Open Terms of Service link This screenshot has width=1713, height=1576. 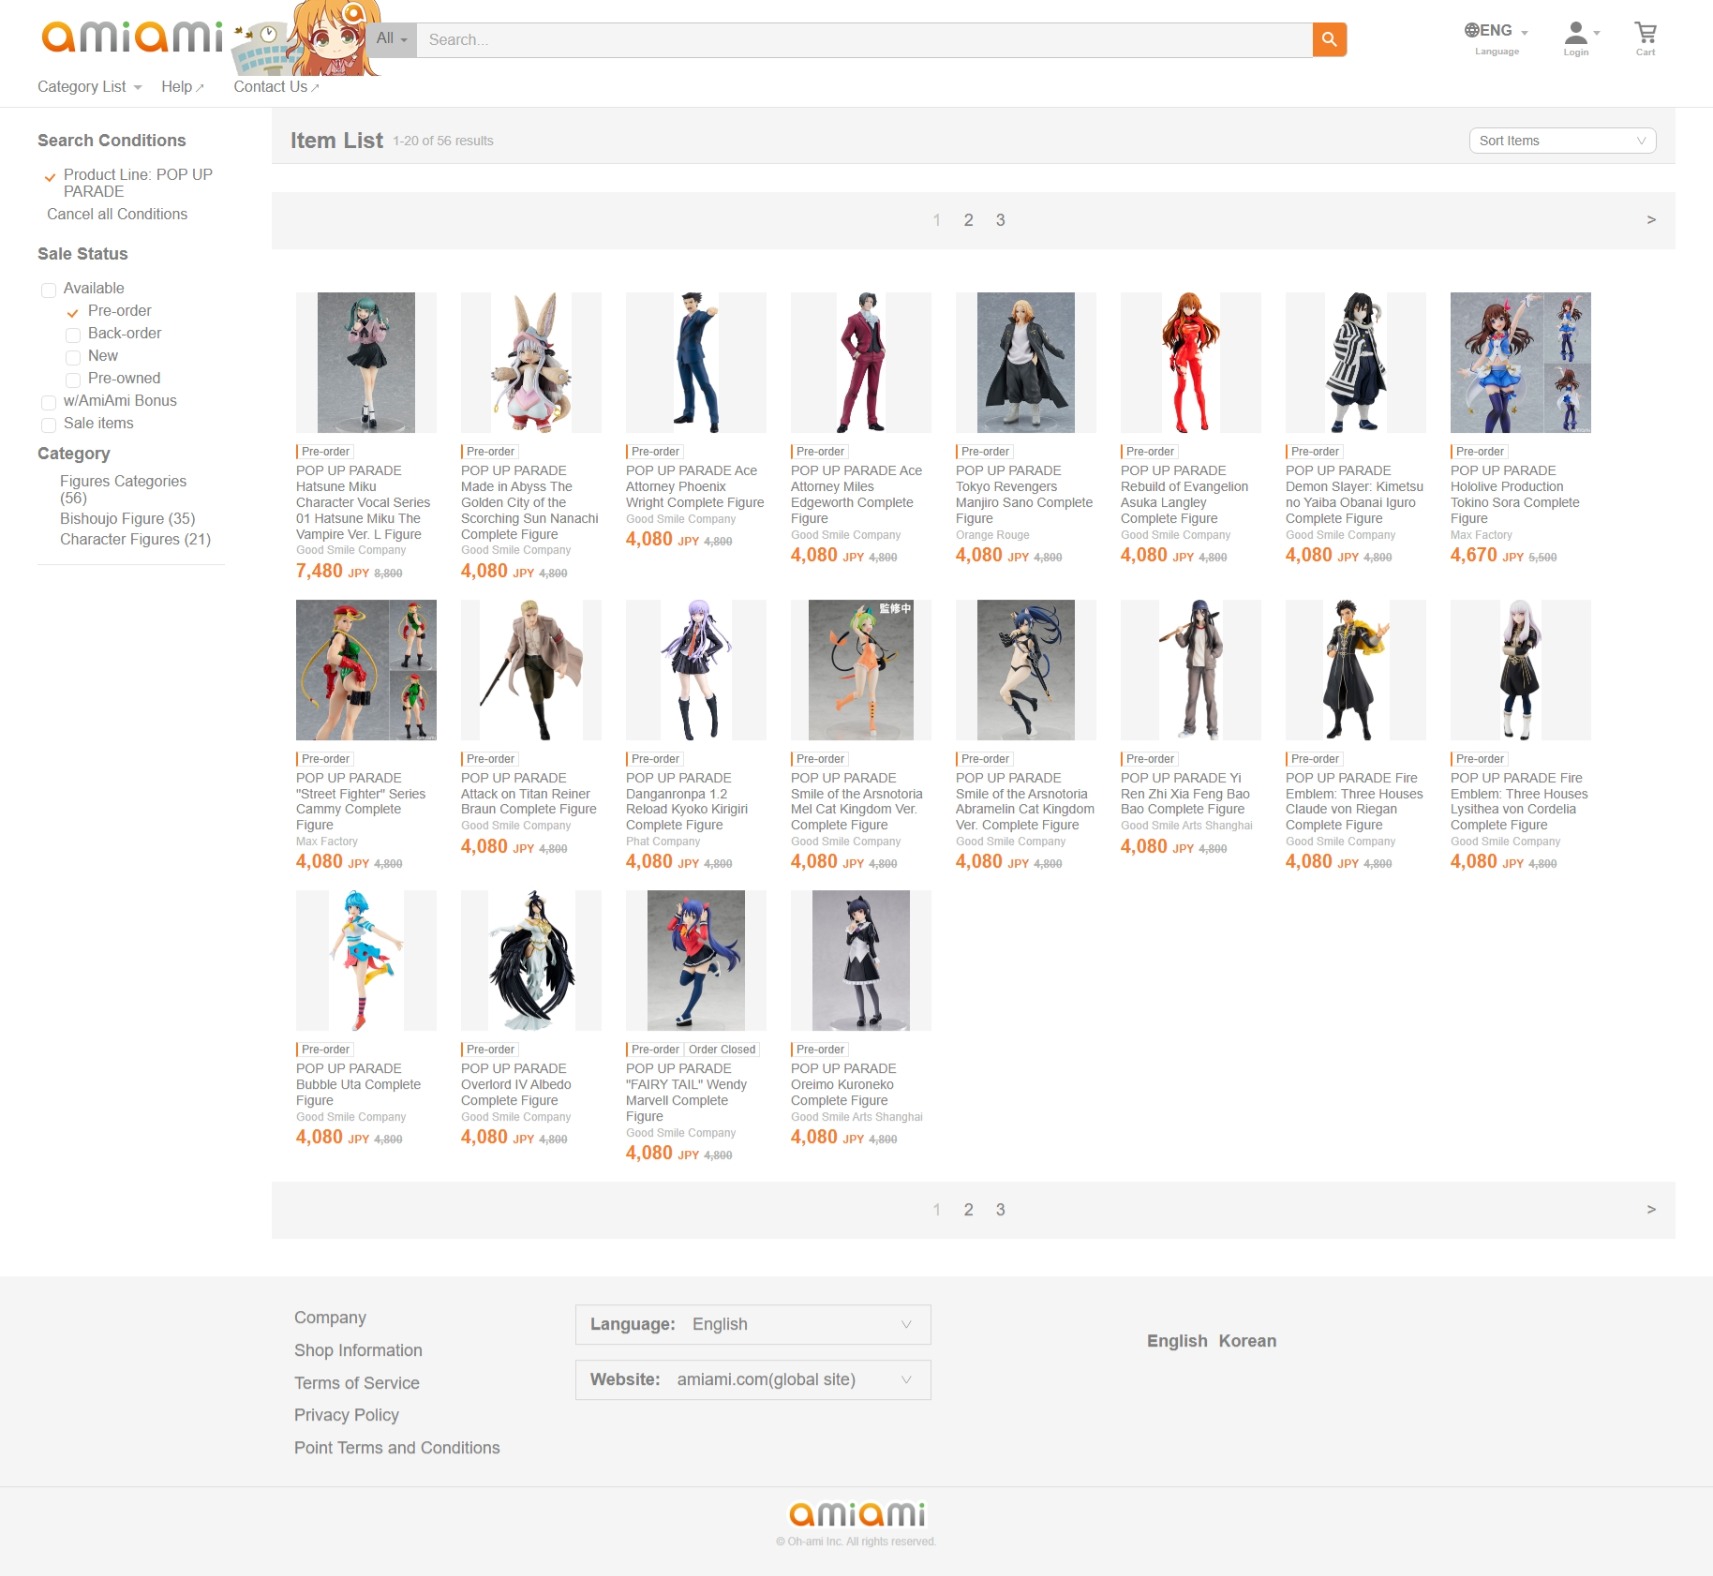(x=357, y=1383)
